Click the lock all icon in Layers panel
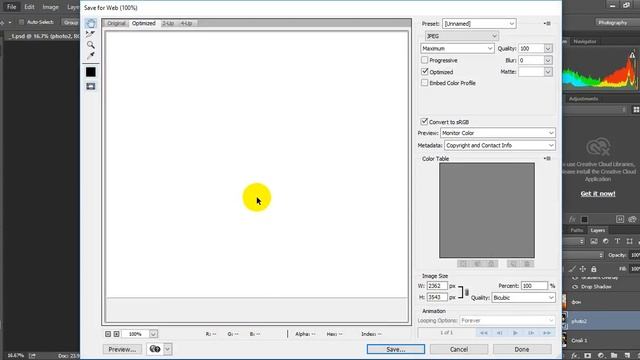The height and width of the screenshot is (360, 640). tap(594, 269)
